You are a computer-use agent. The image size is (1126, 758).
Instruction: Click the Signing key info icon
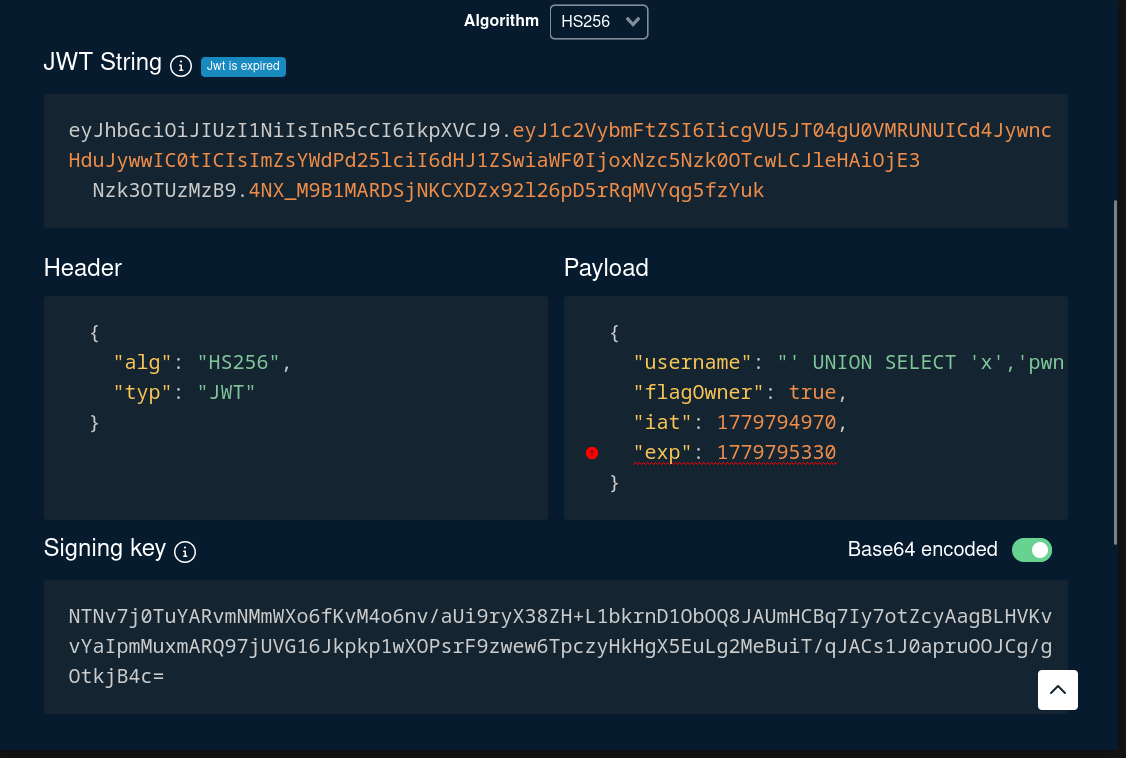click(185, 551)
